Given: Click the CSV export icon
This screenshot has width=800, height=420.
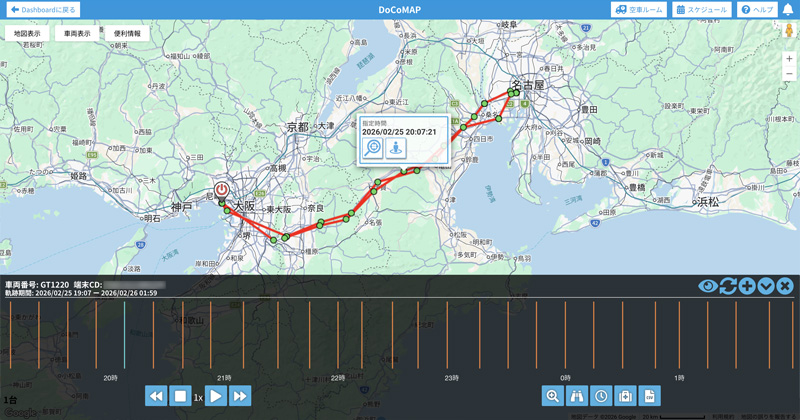Looking at the screenshot, I should tap(649, 396).
